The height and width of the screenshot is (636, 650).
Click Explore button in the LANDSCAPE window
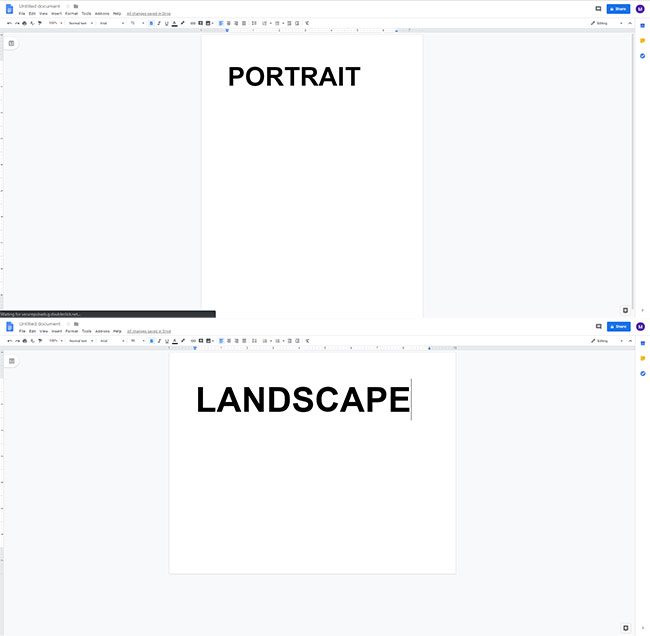tap(626, 628)
